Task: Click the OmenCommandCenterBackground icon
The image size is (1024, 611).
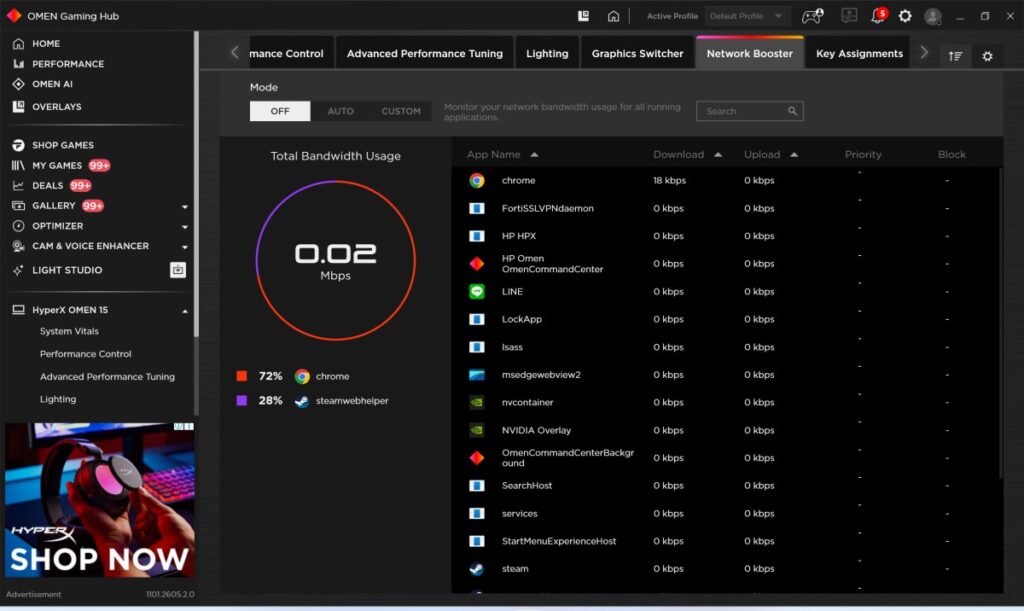Action: (x=477, y=458)
